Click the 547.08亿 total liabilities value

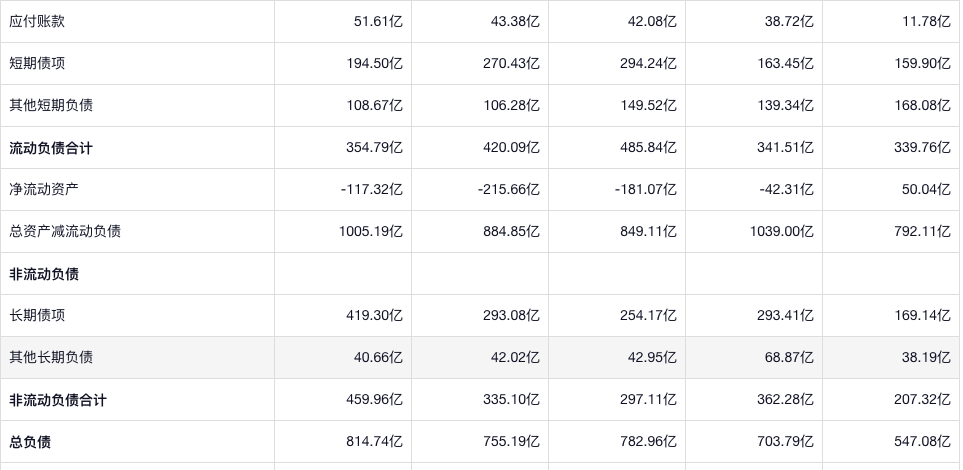tap(921, 442)
